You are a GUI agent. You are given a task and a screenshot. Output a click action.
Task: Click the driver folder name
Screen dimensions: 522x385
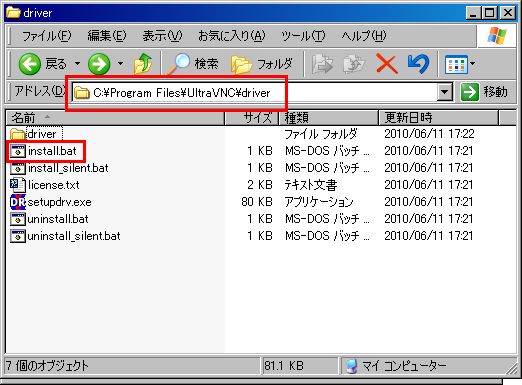[42, 134]
